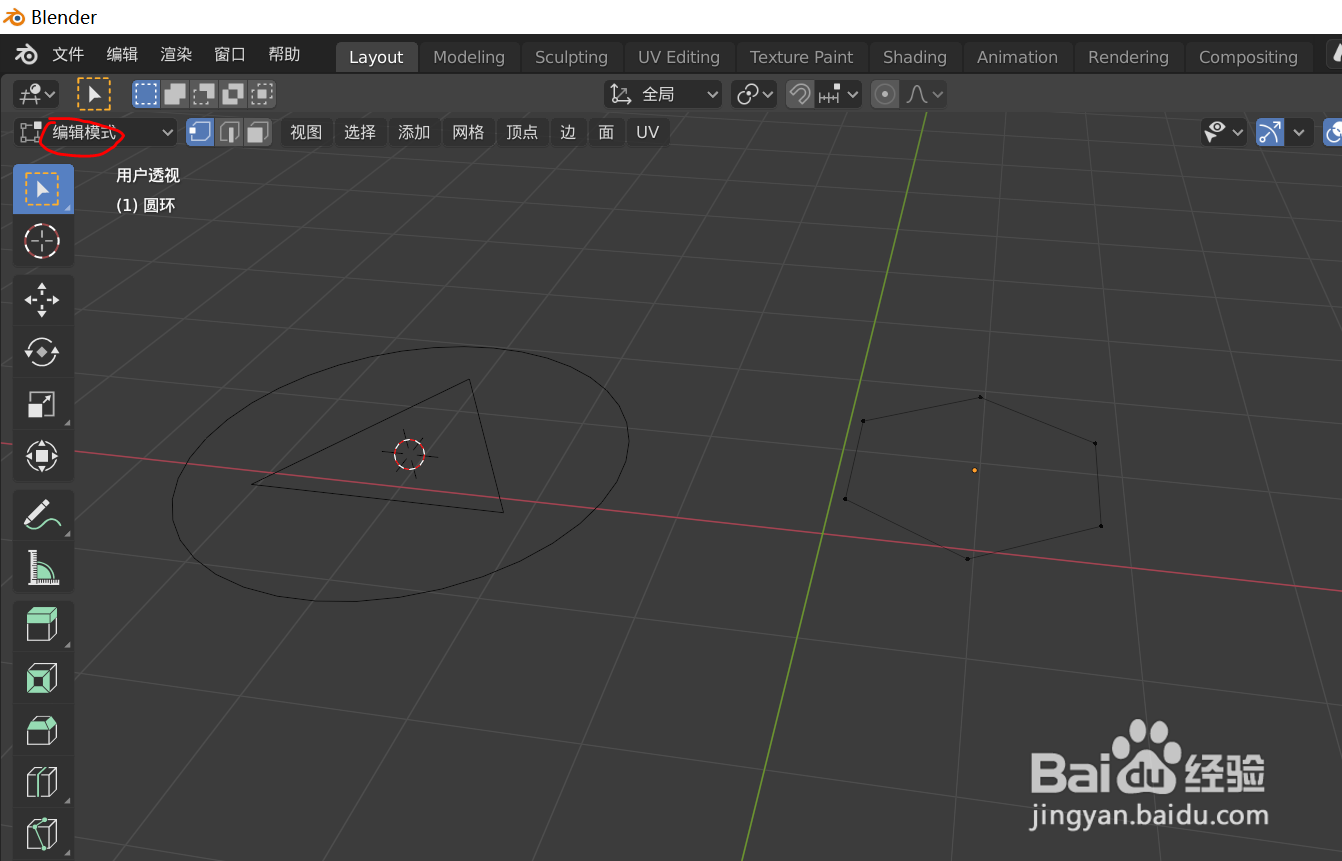Select the Scale tool
Screen dimensions: 1342x861
pos(42,404)
